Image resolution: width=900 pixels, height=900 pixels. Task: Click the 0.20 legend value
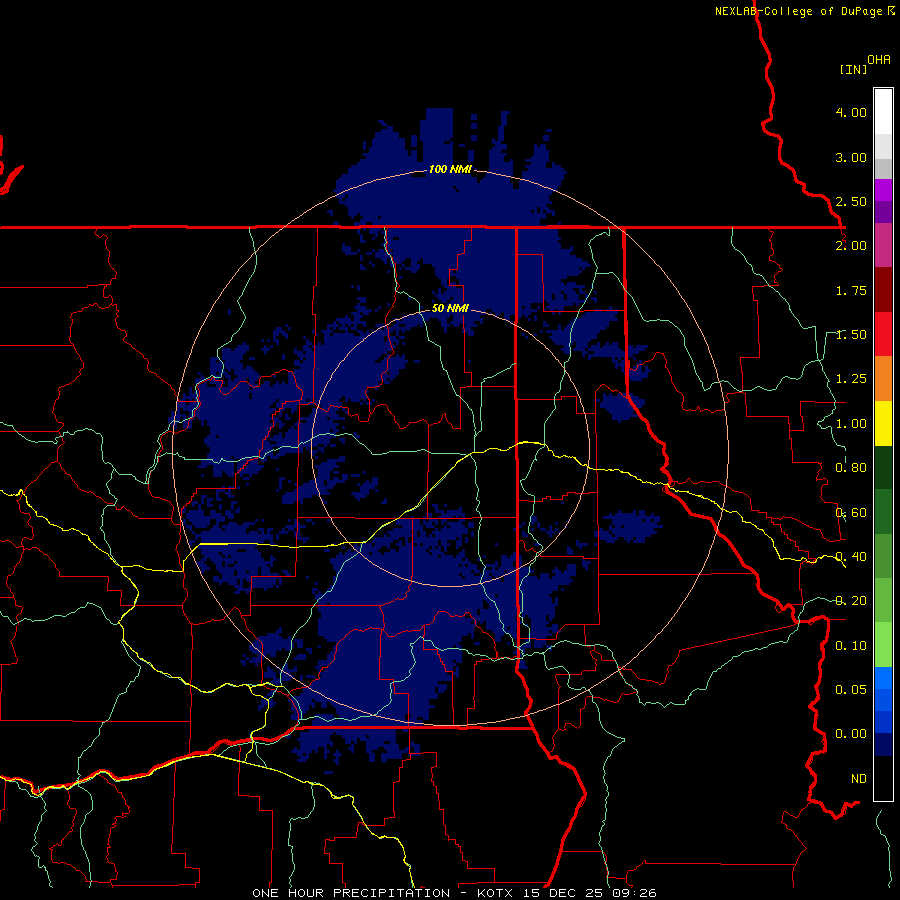click(x=851, y=601)
